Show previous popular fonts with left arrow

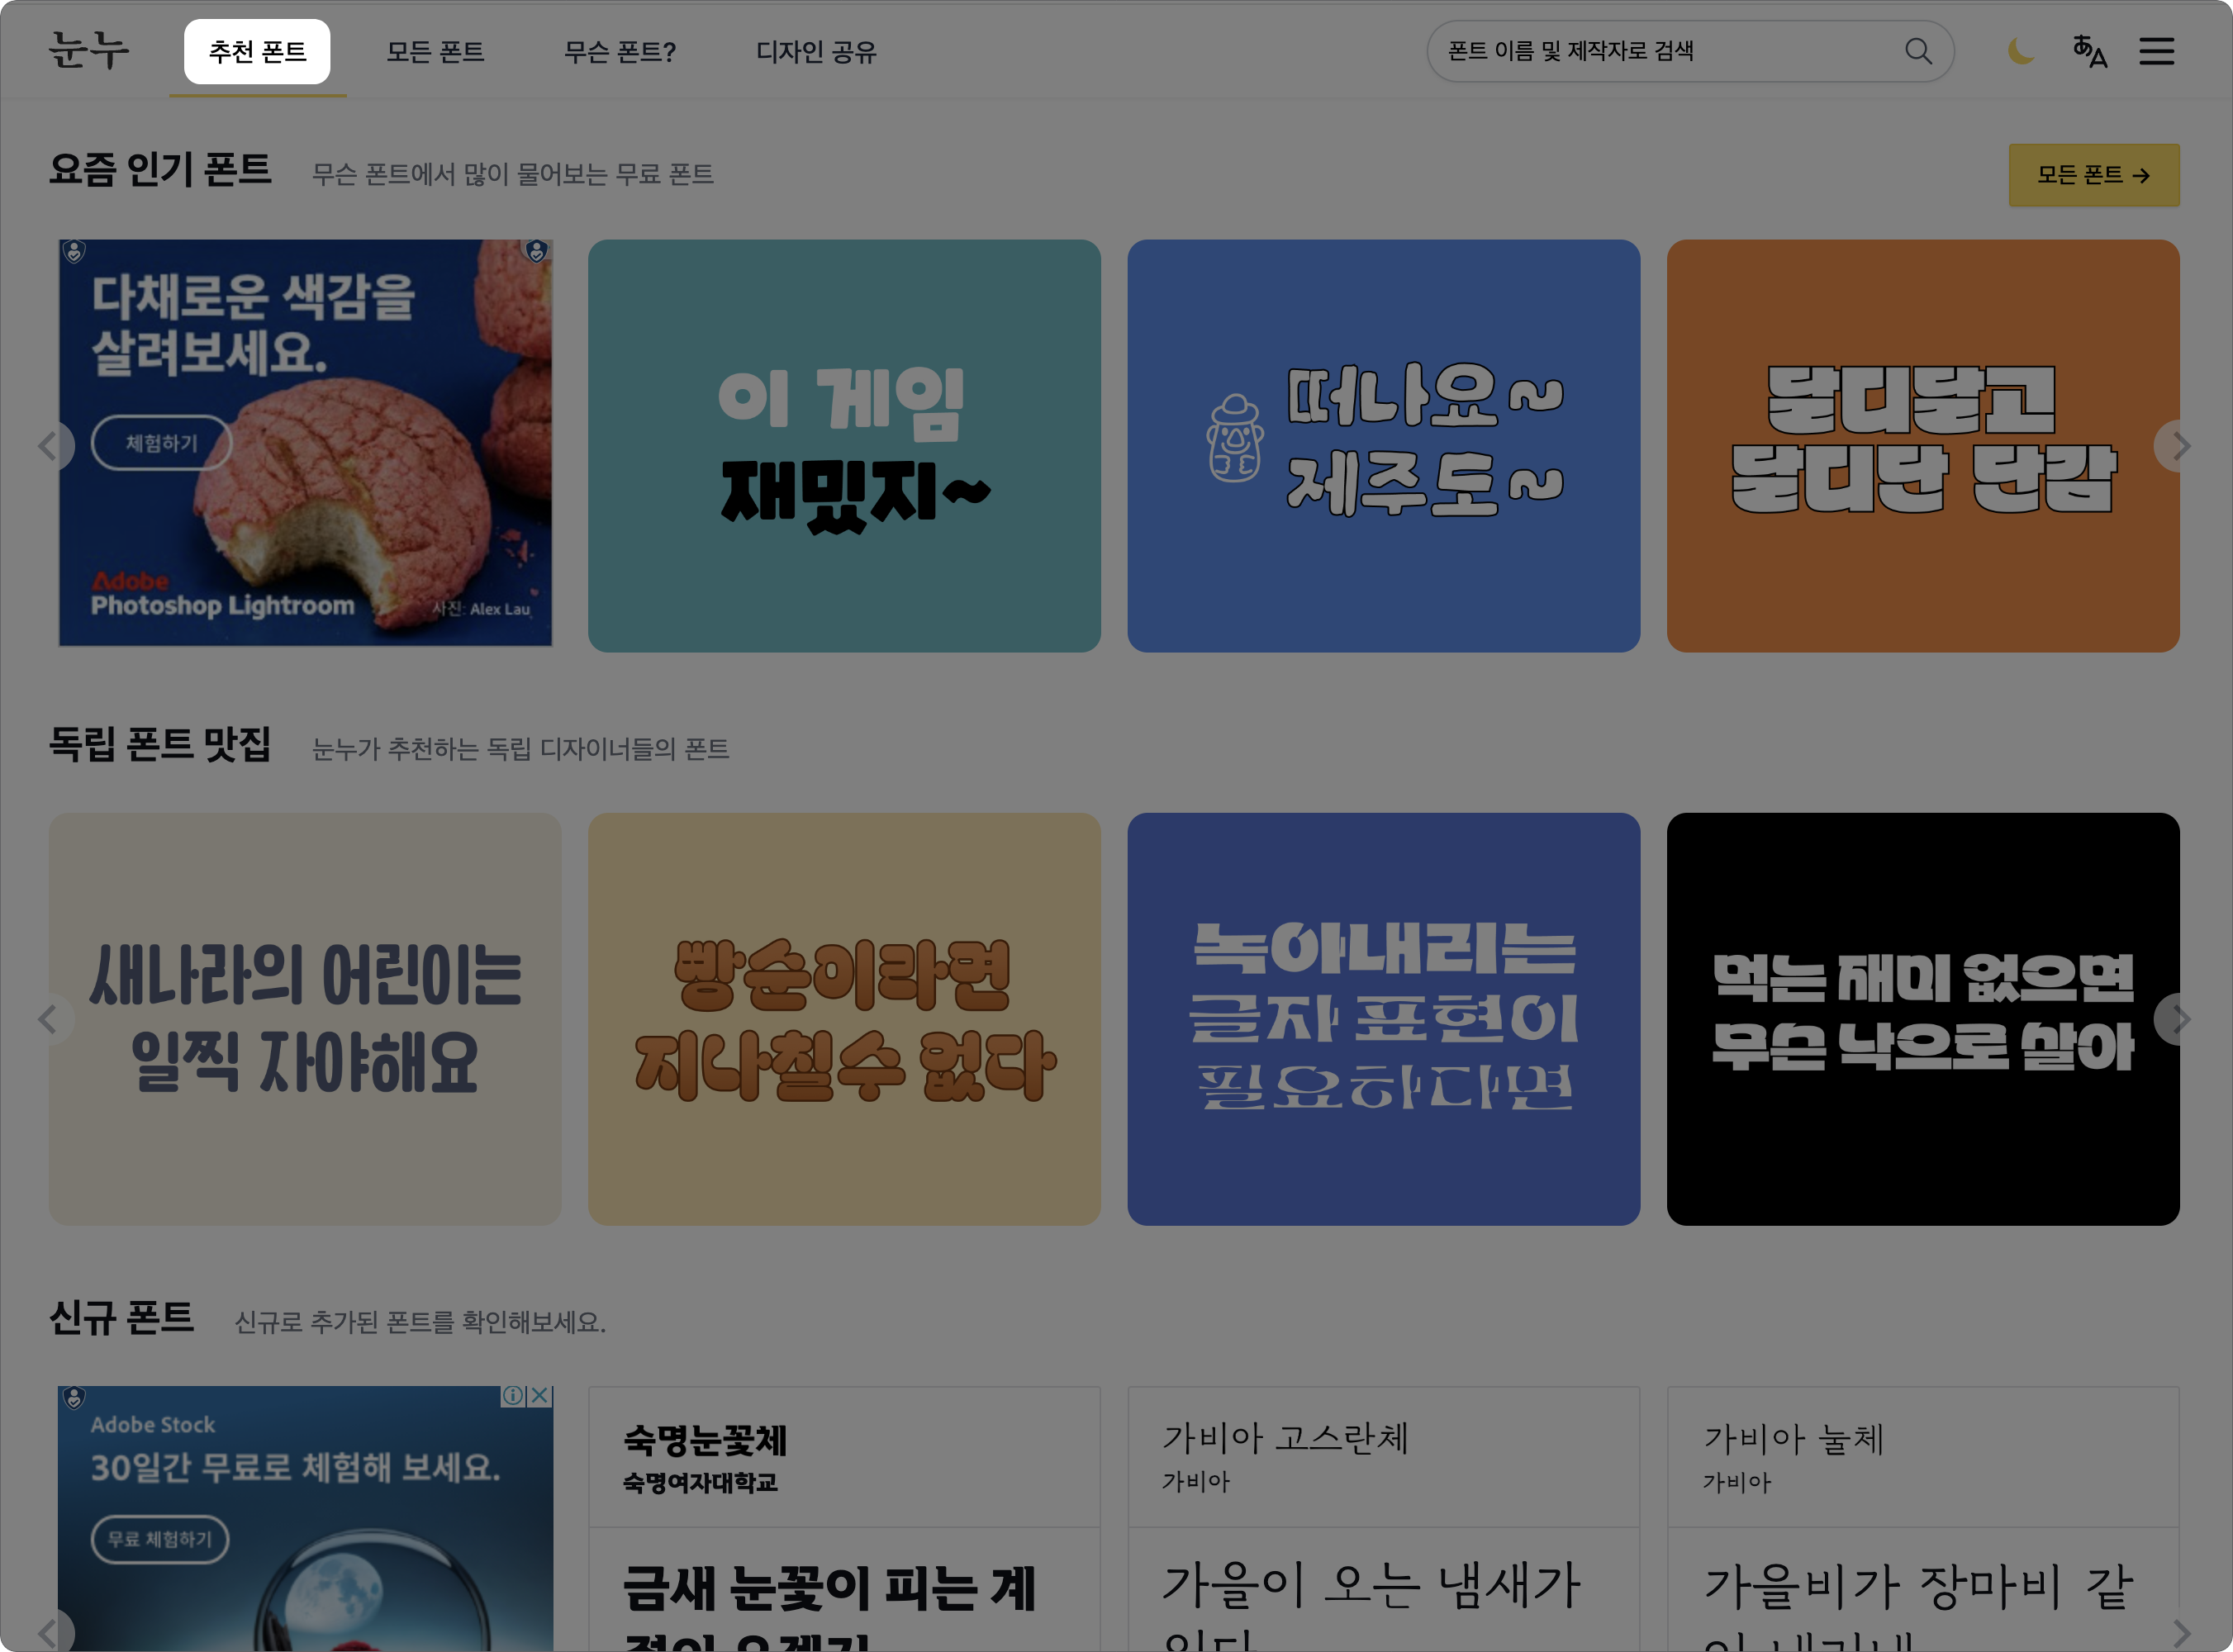pos(47,446)
